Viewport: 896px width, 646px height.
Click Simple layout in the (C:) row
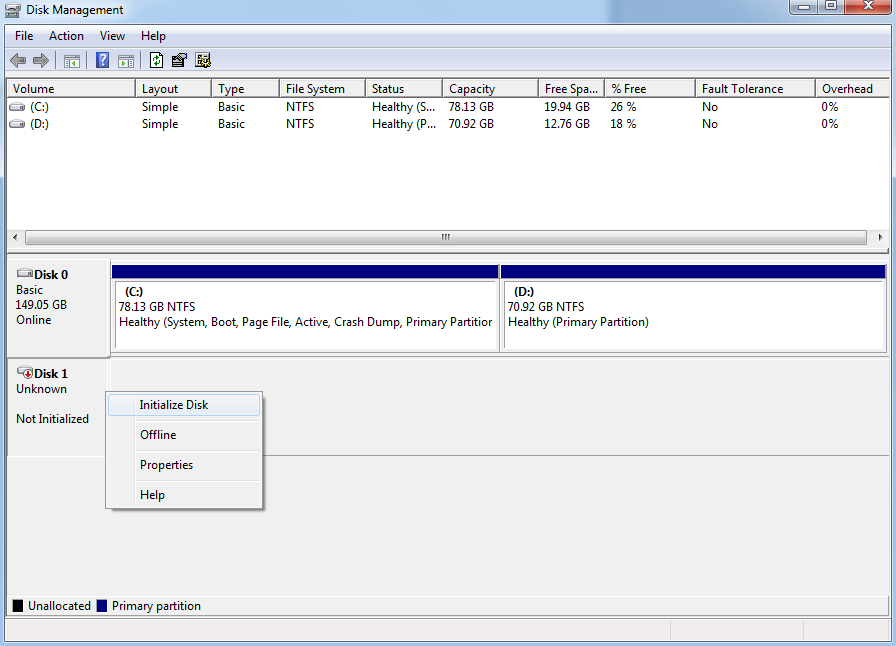pos(160,107)
